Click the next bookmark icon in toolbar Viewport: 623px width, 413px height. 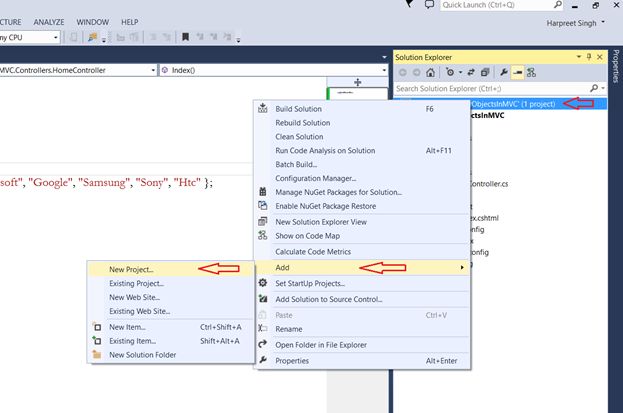click(213, 37)
